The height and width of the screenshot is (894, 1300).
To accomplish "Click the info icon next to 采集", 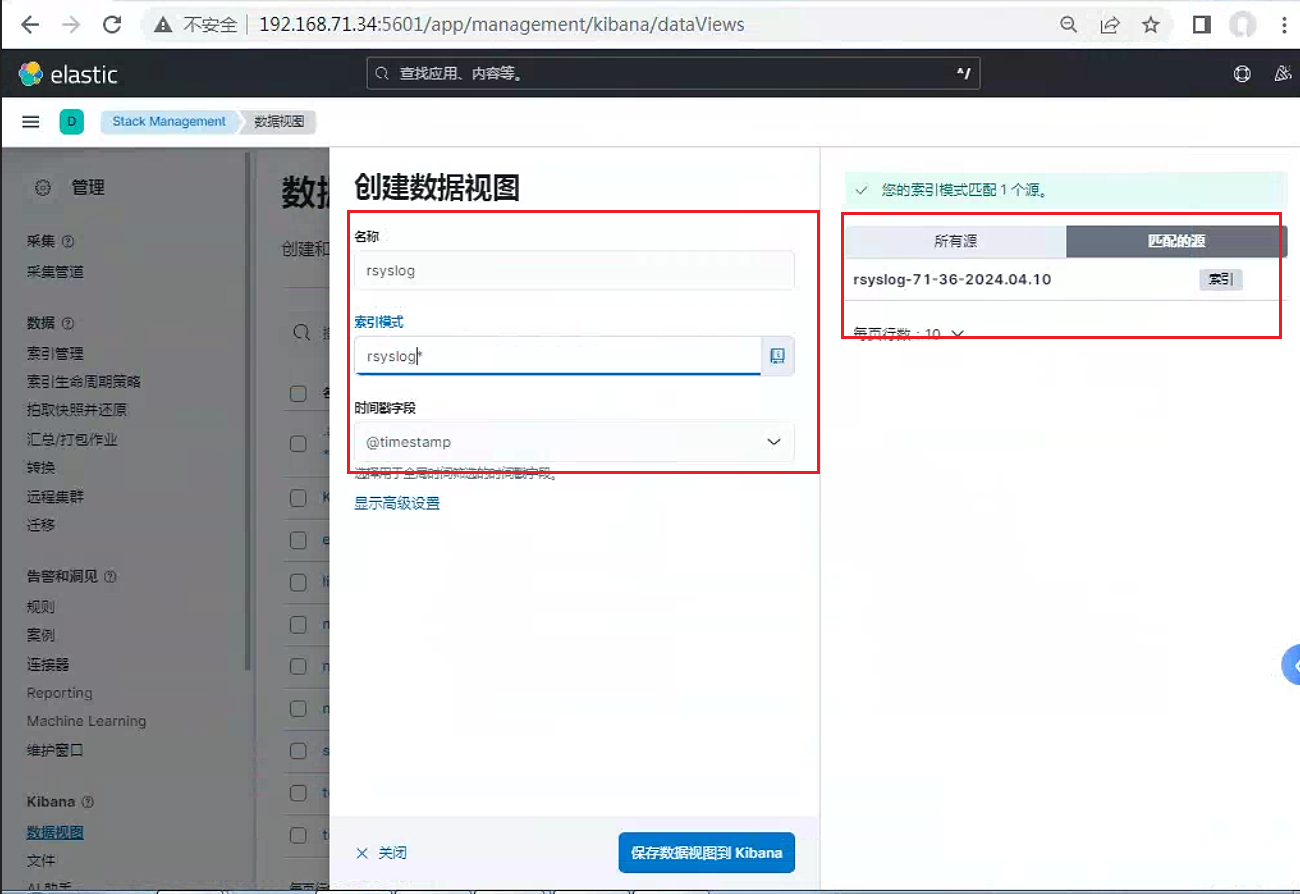I will click(68, 241).
